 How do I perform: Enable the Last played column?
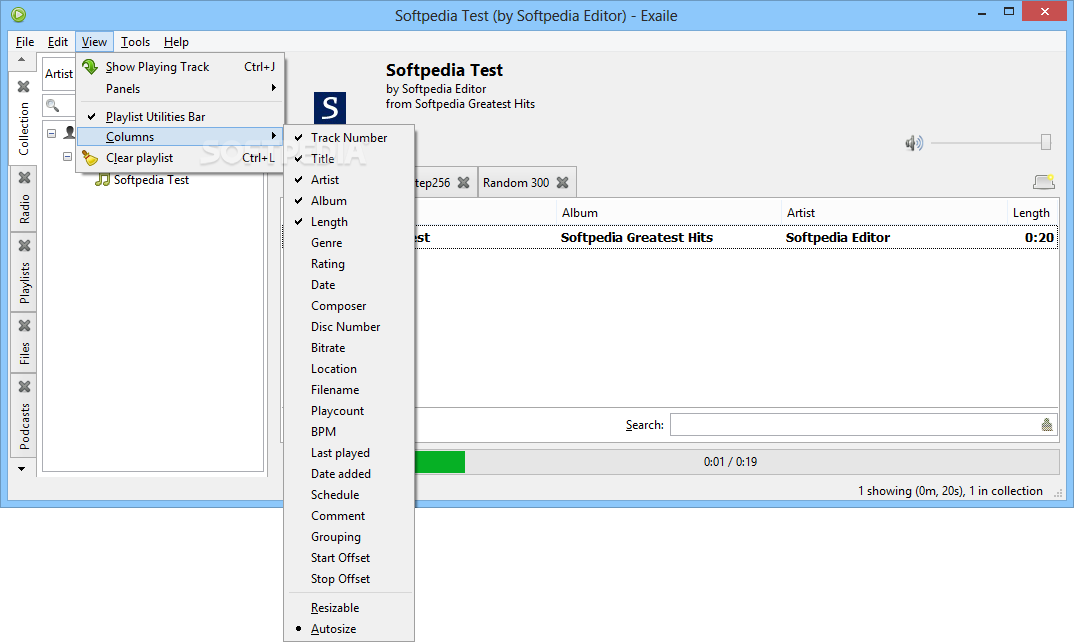(x=349, y=453)
